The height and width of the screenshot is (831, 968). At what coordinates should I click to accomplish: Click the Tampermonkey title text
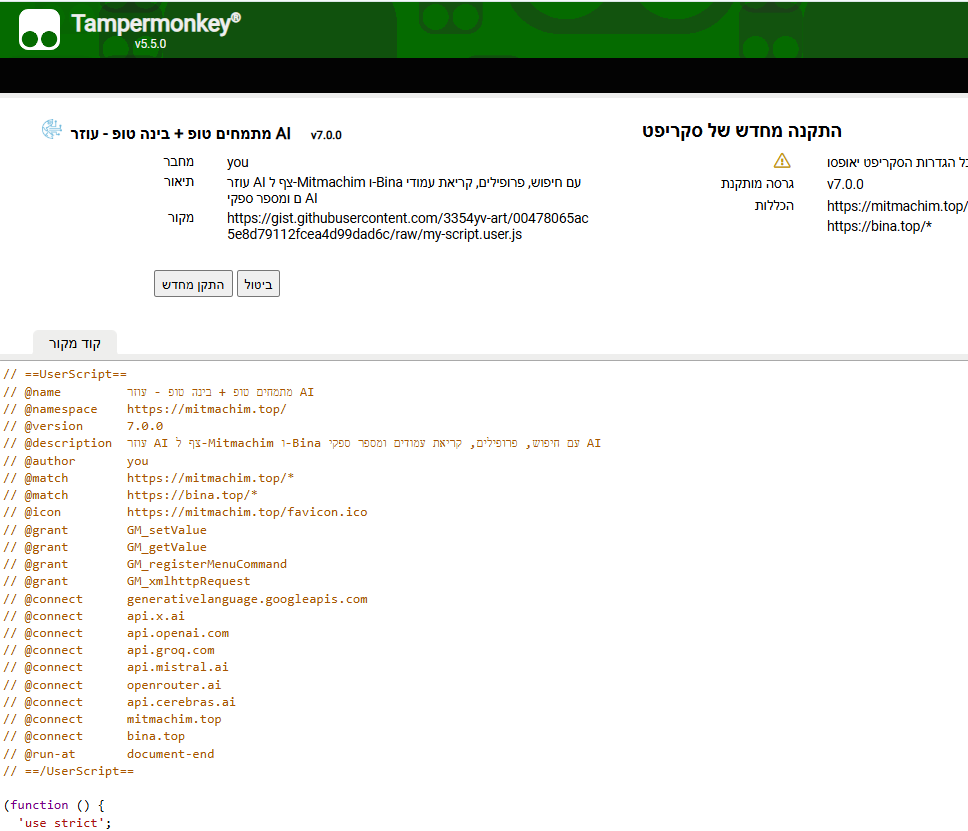tap(156, 23)
